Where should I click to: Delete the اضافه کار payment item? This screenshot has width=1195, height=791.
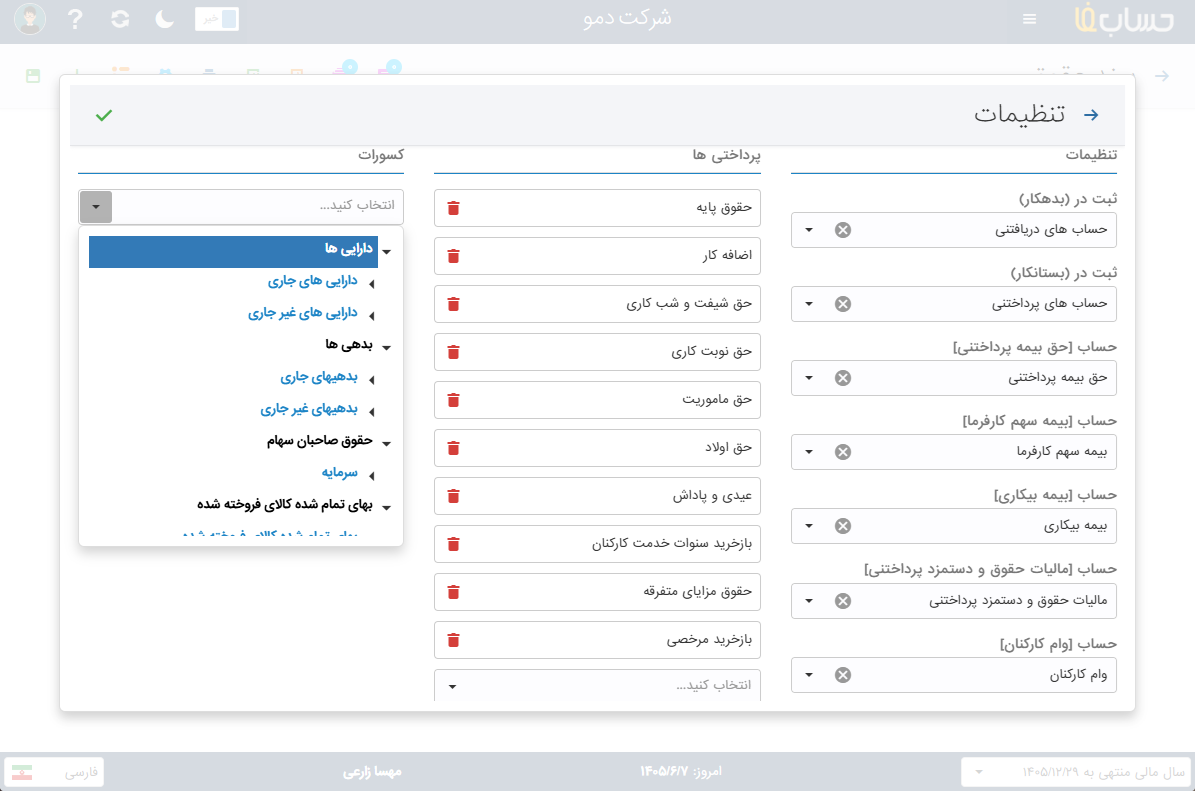coord(453,256)
